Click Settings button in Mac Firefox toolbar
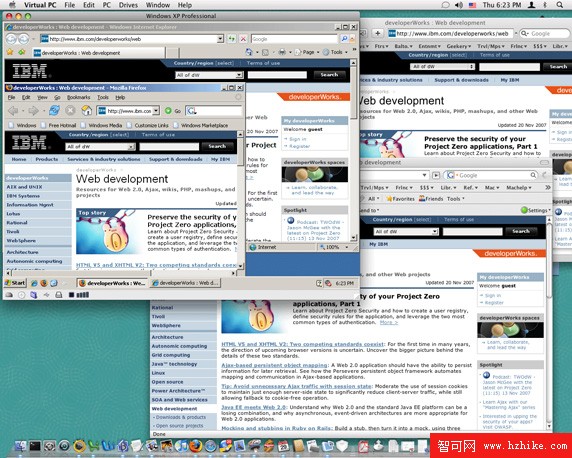 (x=536, y=210)
